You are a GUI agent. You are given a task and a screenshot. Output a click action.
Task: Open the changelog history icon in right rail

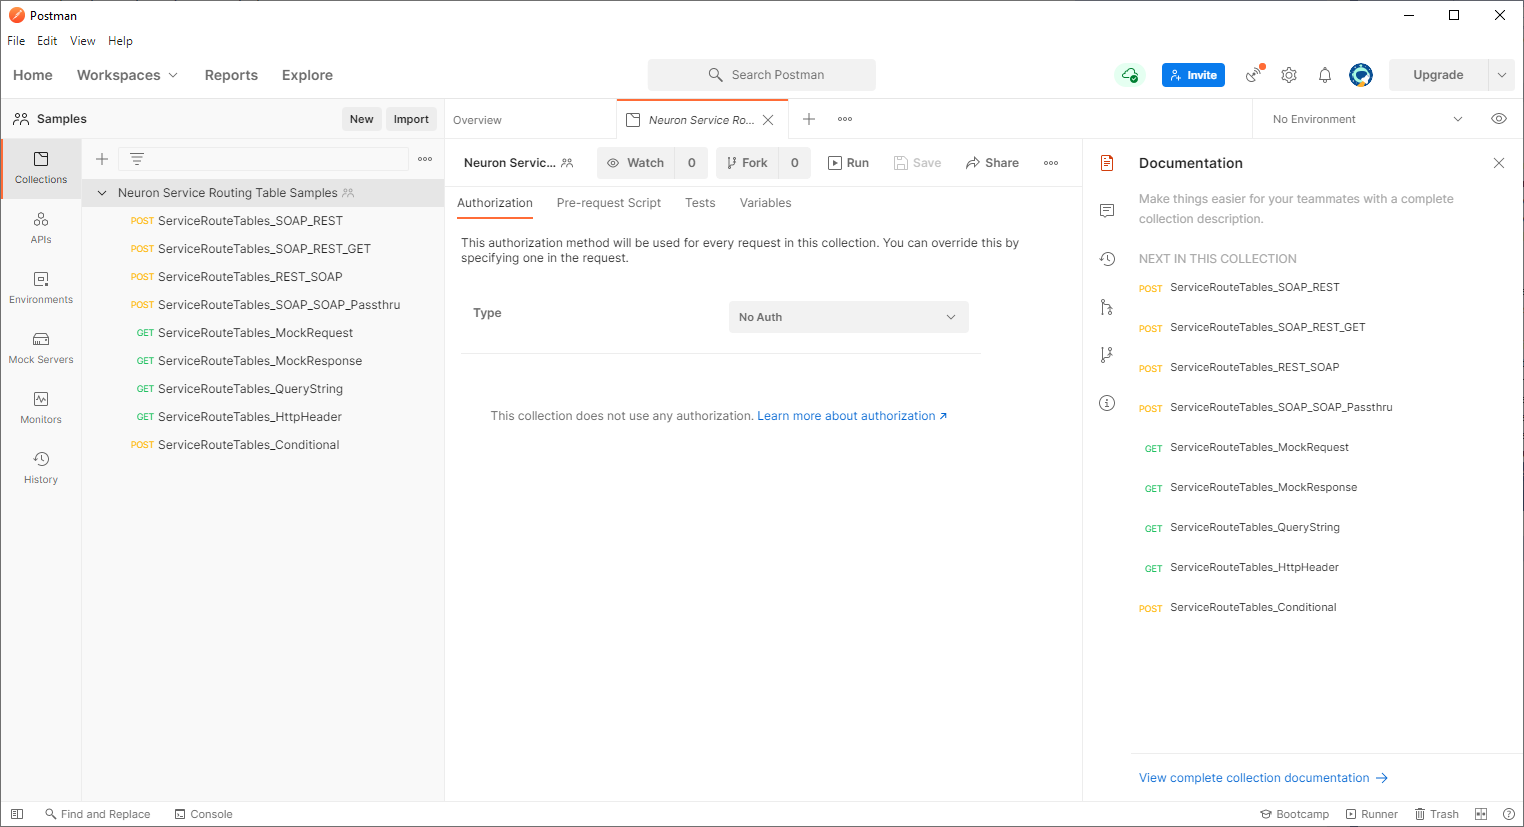1107,259
